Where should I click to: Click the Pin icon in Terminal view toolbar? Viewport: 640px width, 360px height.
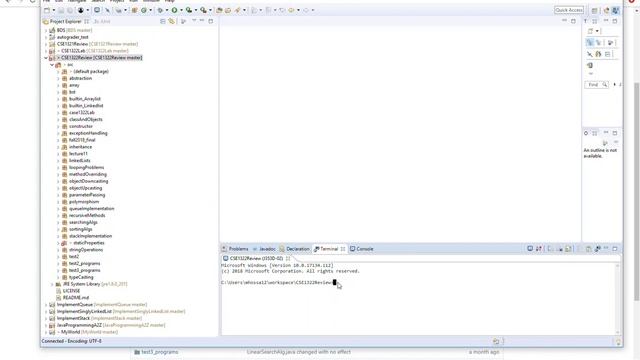(x=598, y=249)
